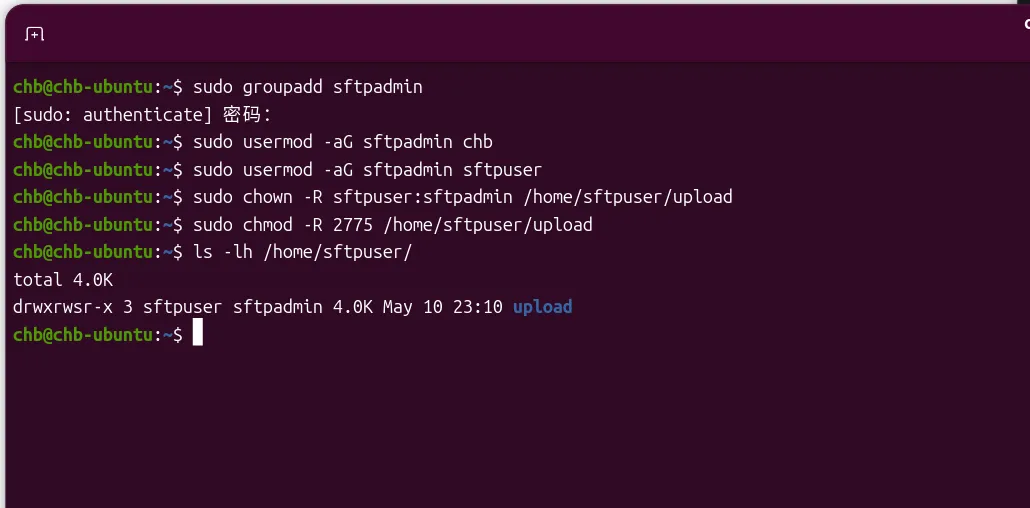Click the 'ls -lh /home/sftpuser/' command
This screenshot has height=508, width=1030.
pos(303,252)
